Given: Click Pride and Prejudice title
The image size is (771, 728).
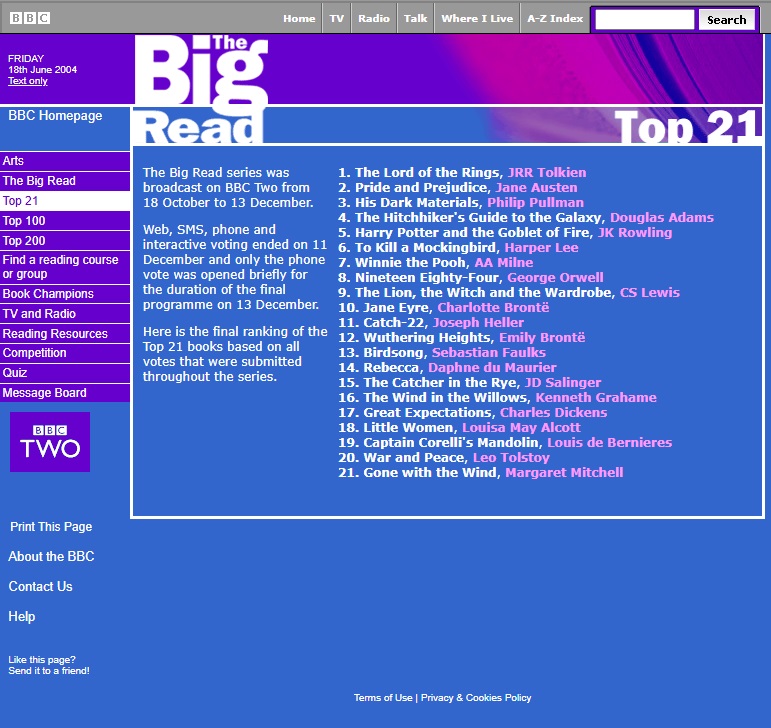Looking at the screenshot, I should (x=421, y=188).
